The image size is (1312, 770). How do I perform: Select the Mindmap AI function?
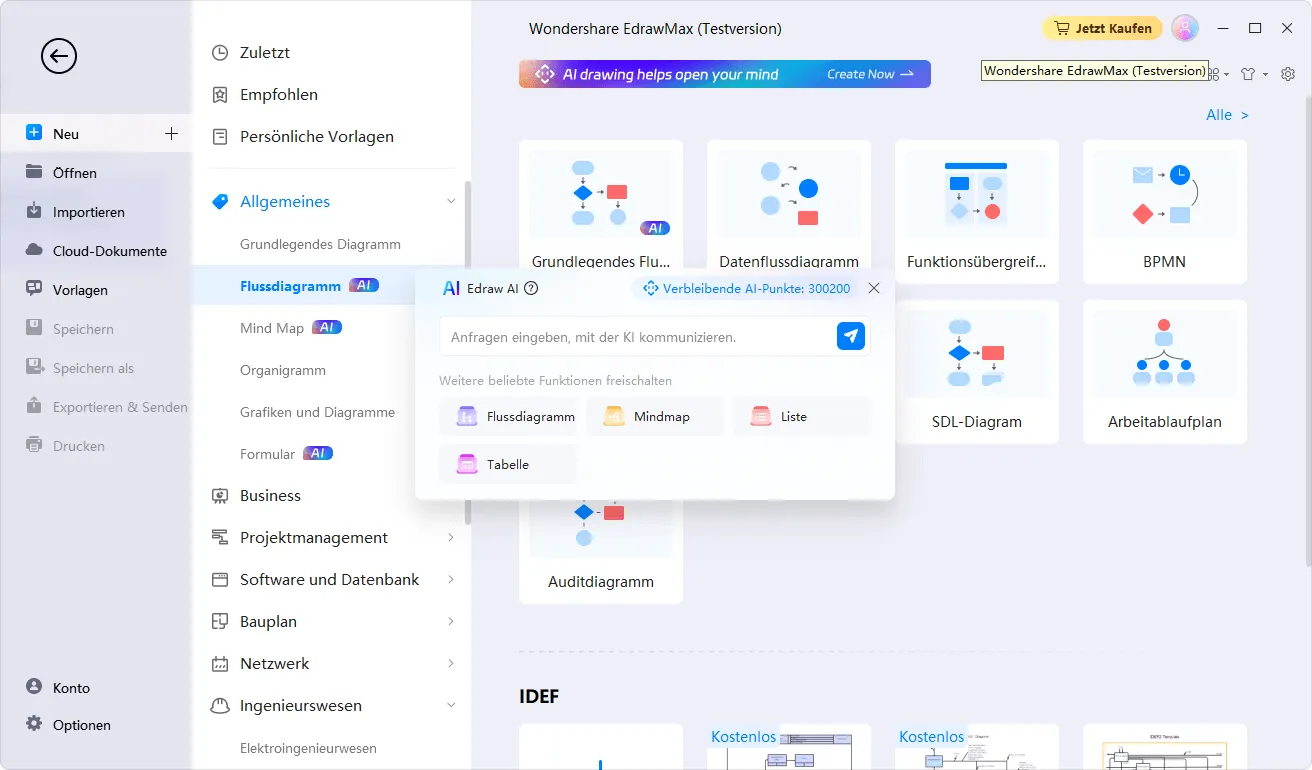tap(655, 416)
